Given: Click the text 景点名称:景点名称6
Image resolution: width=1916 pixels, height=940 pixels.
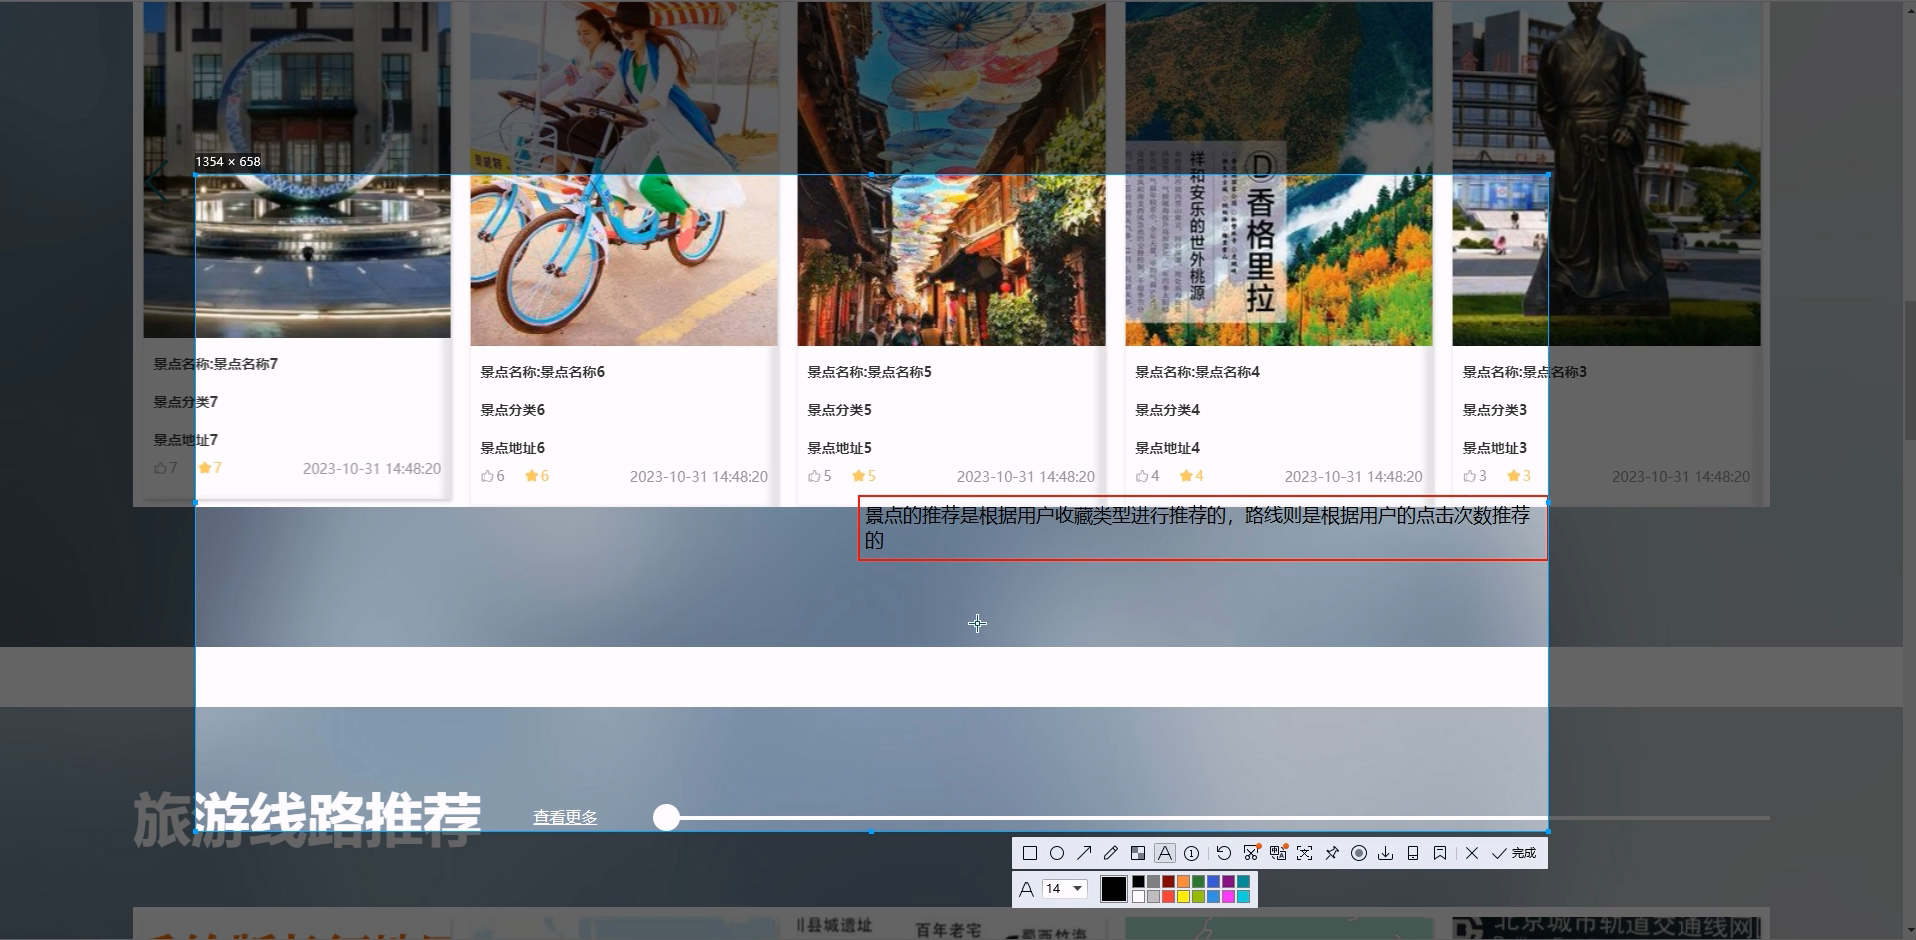Looking at the screenshot, I should pyautogui.click(x=542, y=372).
